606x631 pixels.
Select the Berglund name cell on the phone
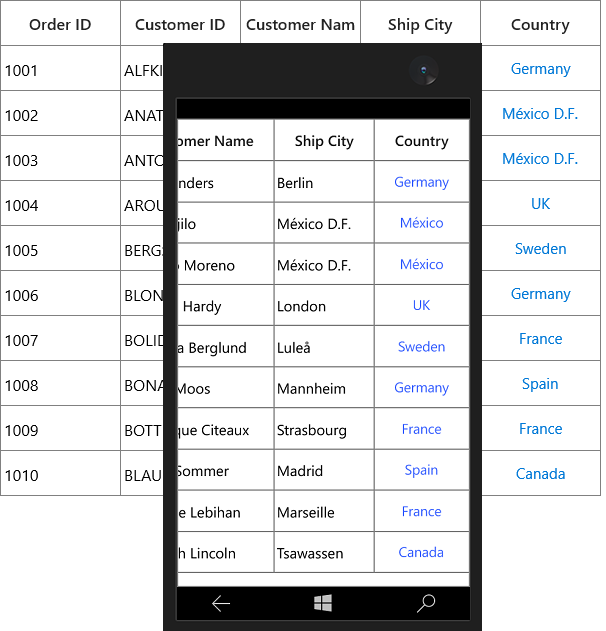pos(225,346)
